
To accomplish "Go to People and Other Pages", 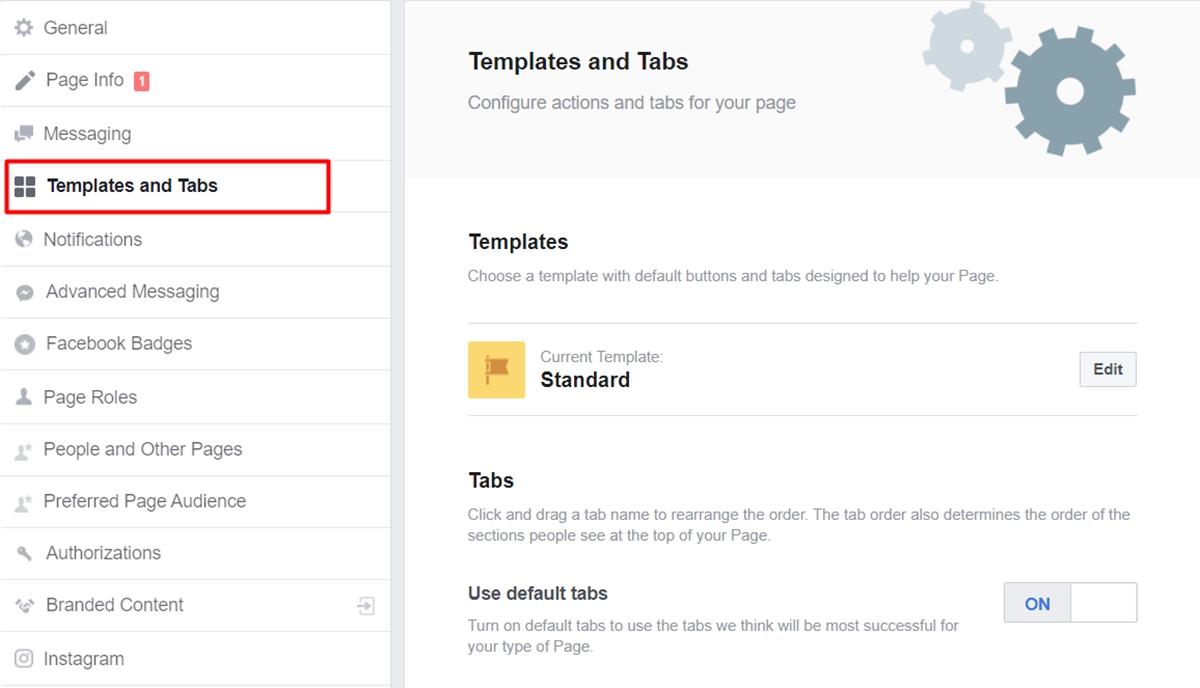I will pyautogui.click(x=142, y=449).
